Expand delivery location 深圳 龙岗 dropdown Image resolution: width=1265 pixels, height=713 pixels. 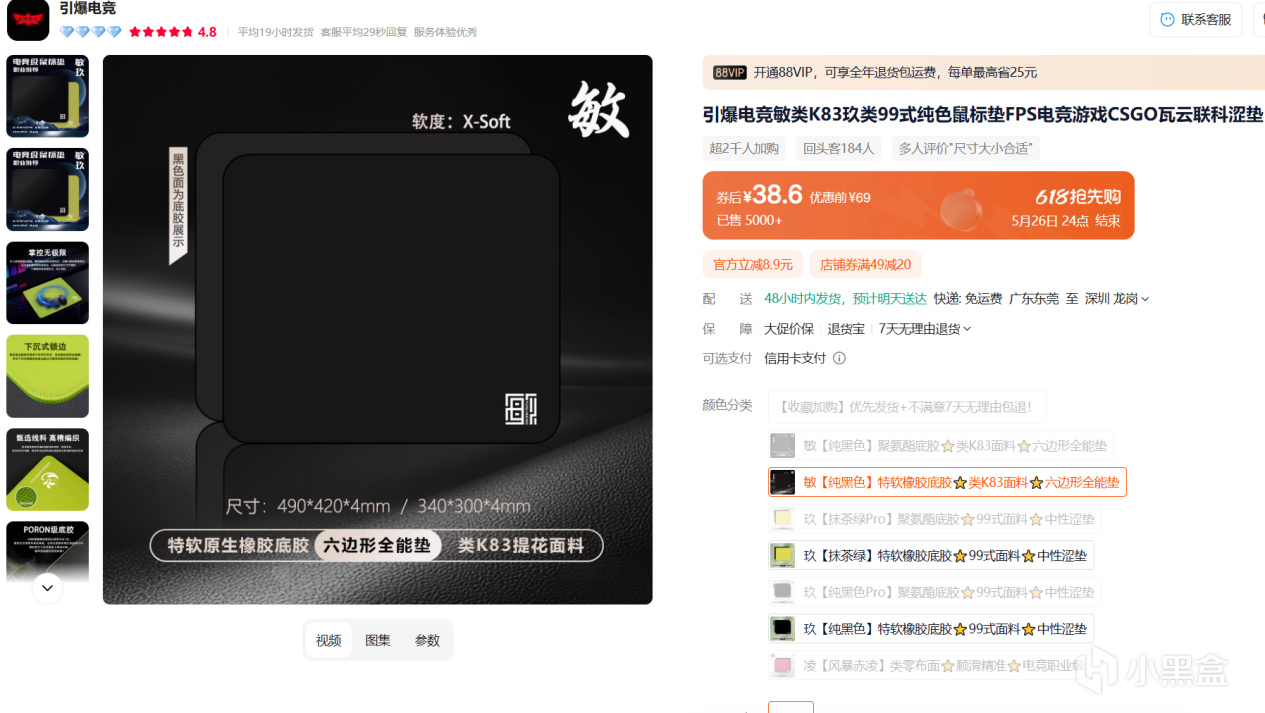(x=1117, y=299)
